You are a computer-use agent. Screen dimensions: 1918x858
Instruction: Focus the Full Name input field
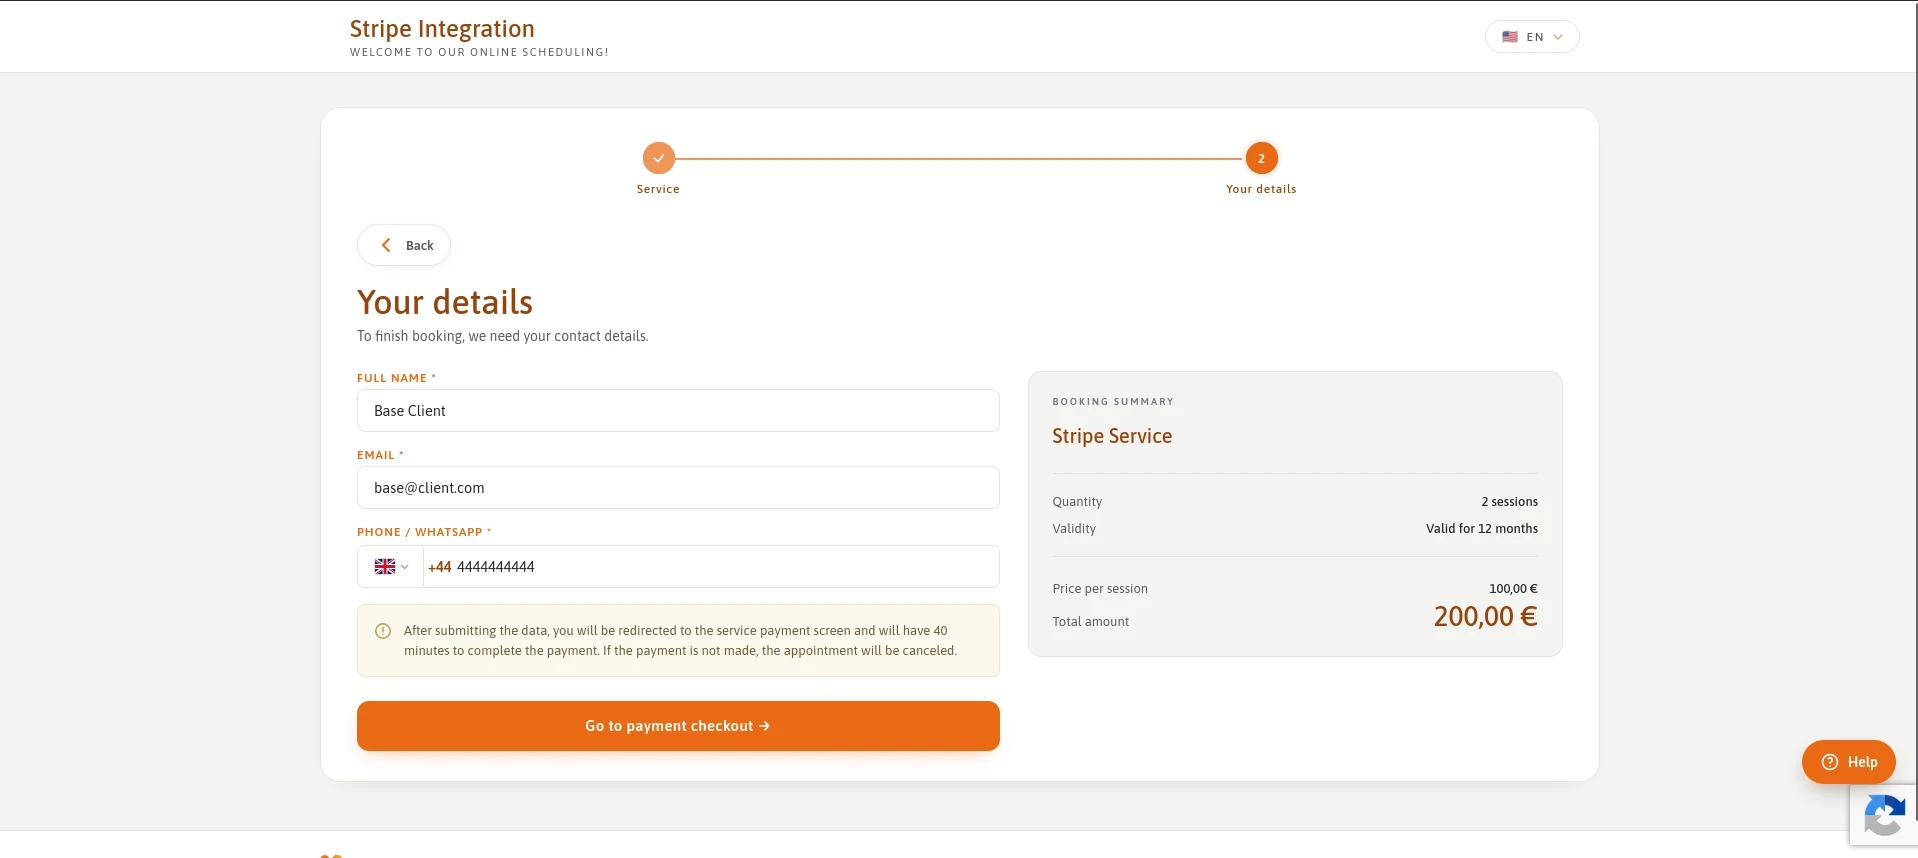[x=678, y=411]
